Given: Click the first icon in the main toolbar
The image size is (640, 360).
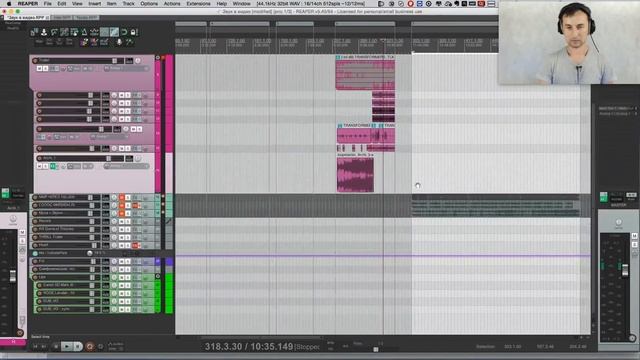Looking at the screenshot, I should (34, 32).
